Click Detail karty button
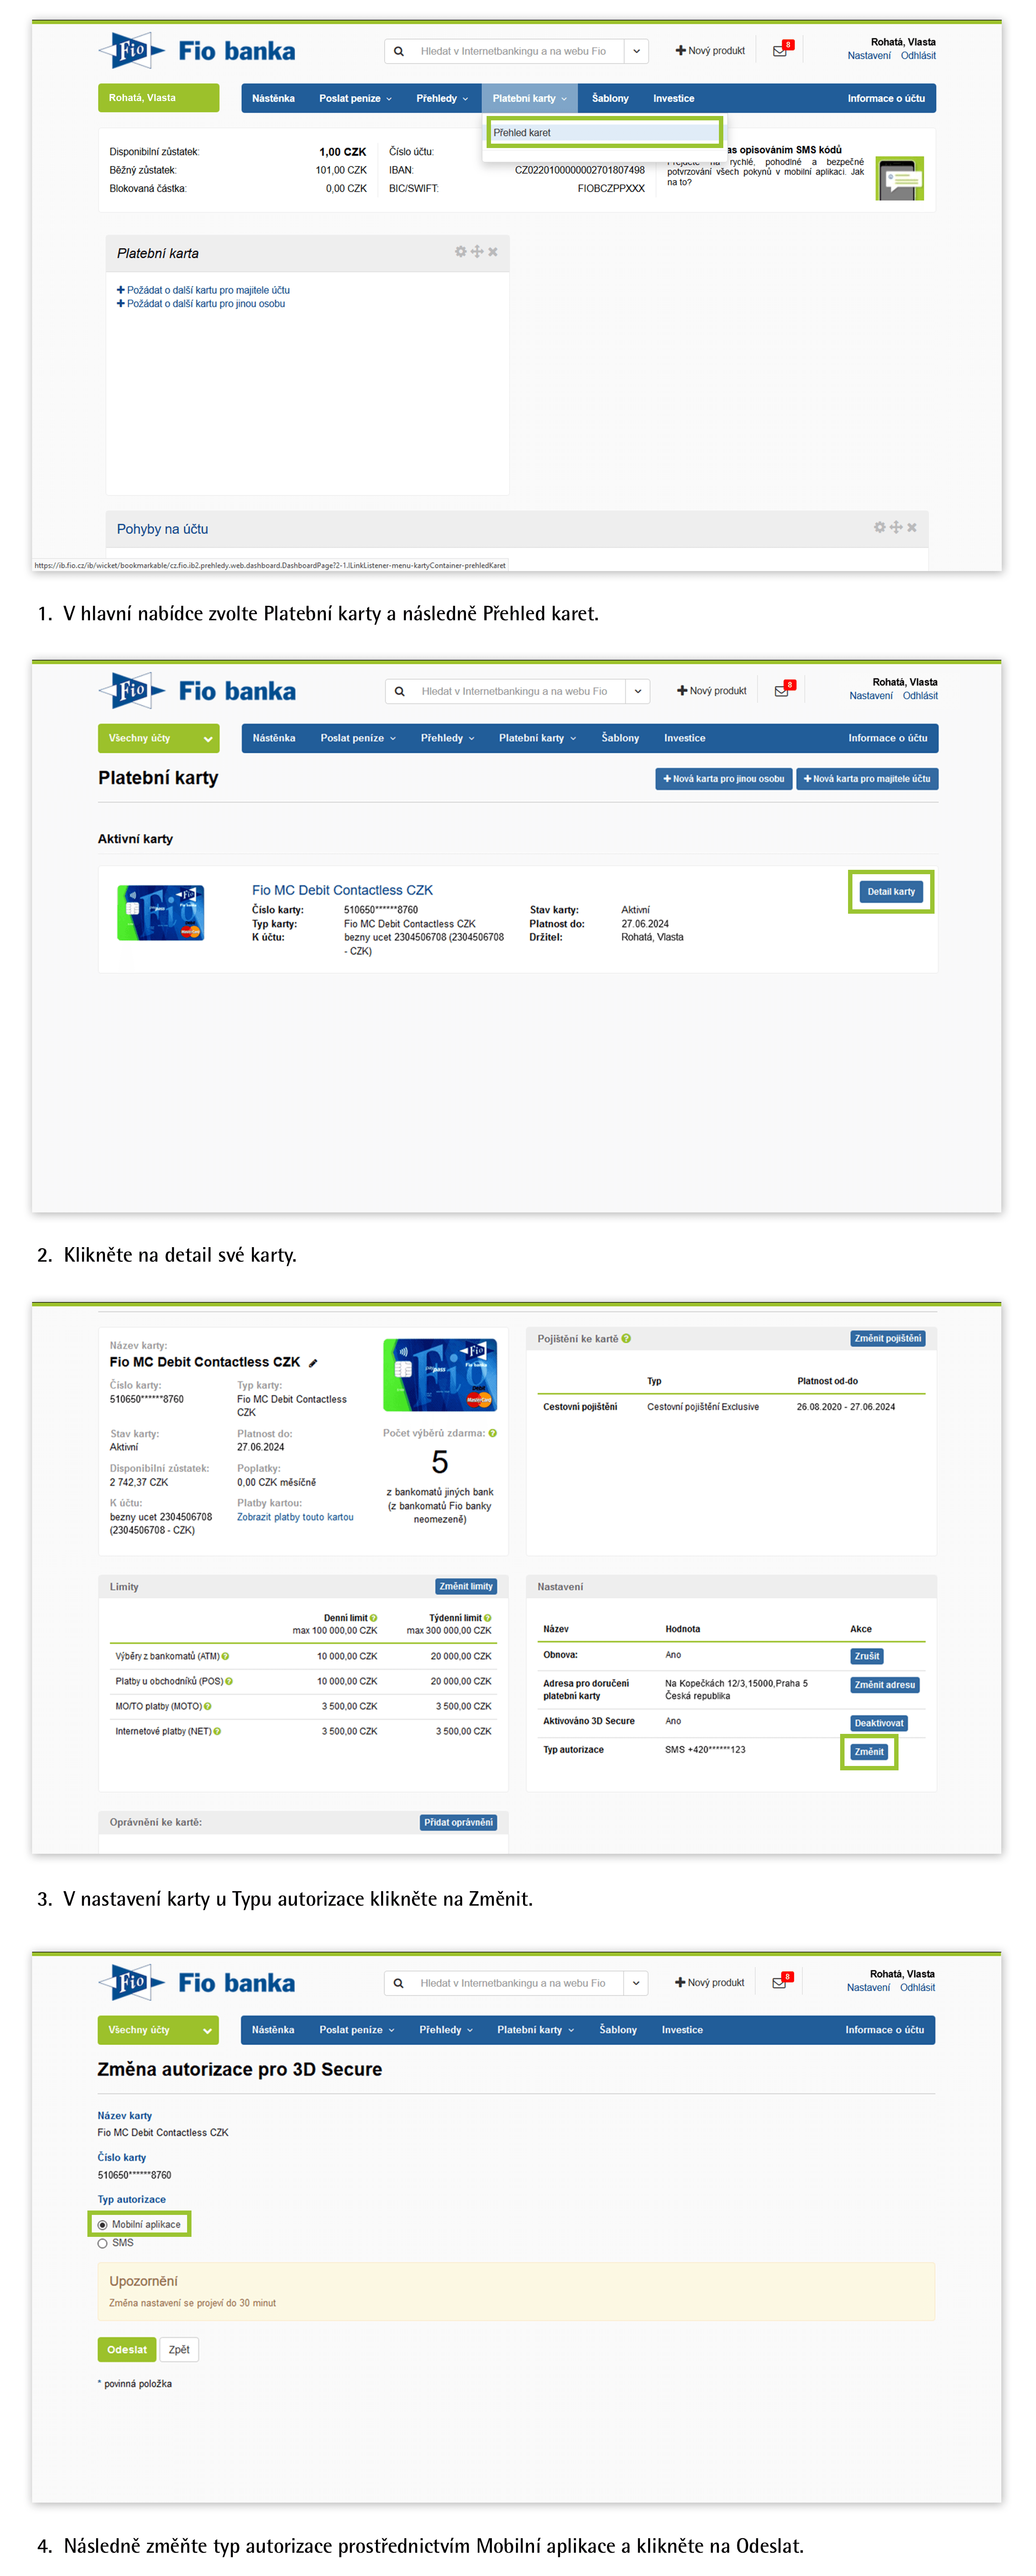 pyautogui.click(x=891, y=892)
